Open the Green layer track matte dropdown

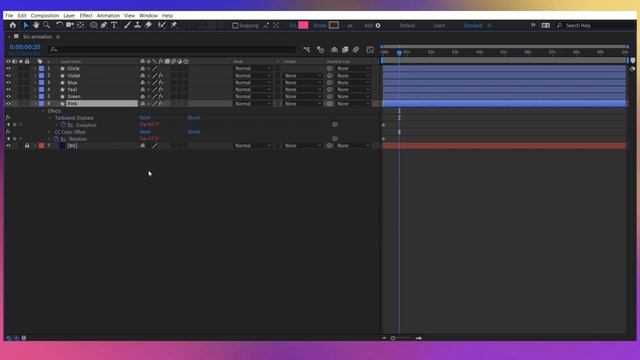coord(303,96)
